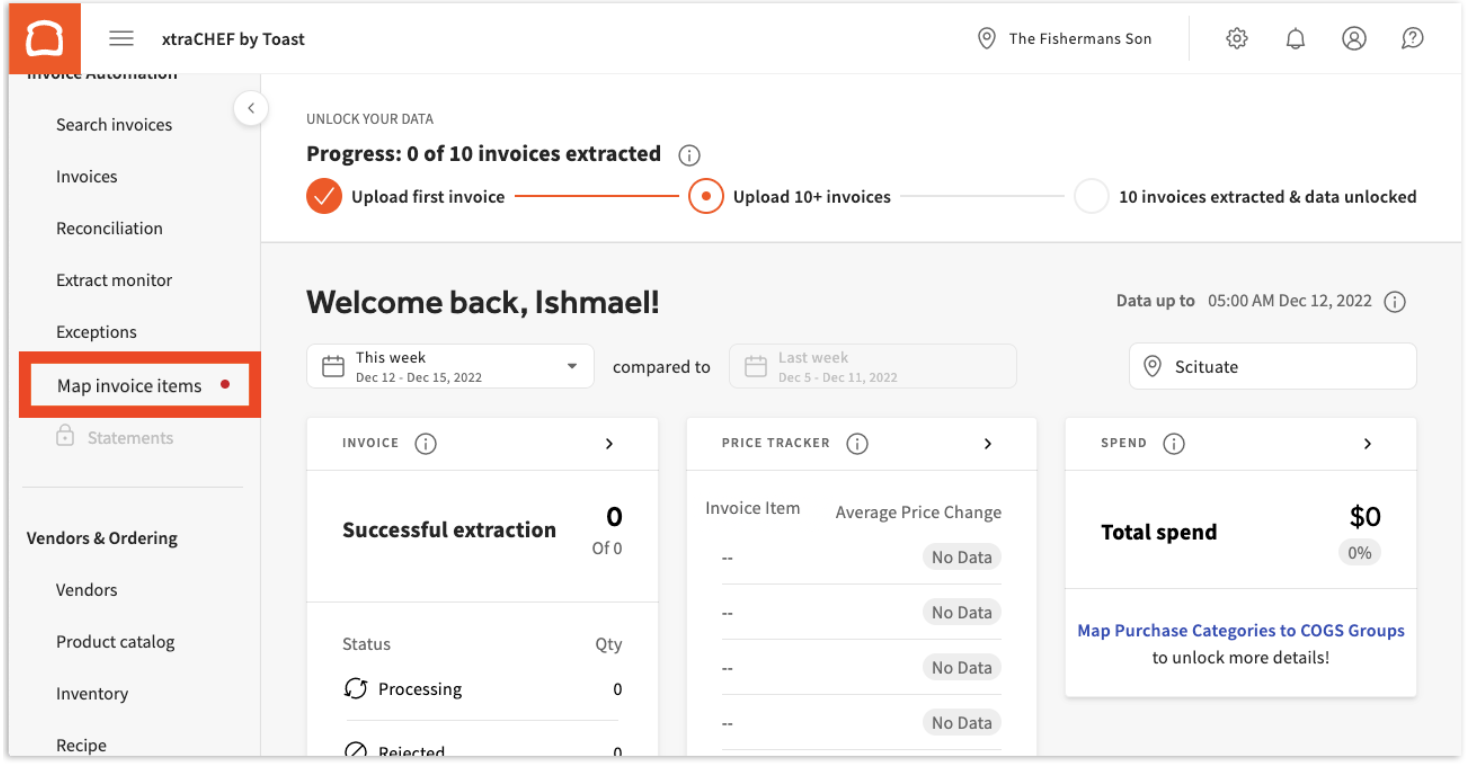Click the user account icon
The image size is (1472, 768).
(1354, 38)
